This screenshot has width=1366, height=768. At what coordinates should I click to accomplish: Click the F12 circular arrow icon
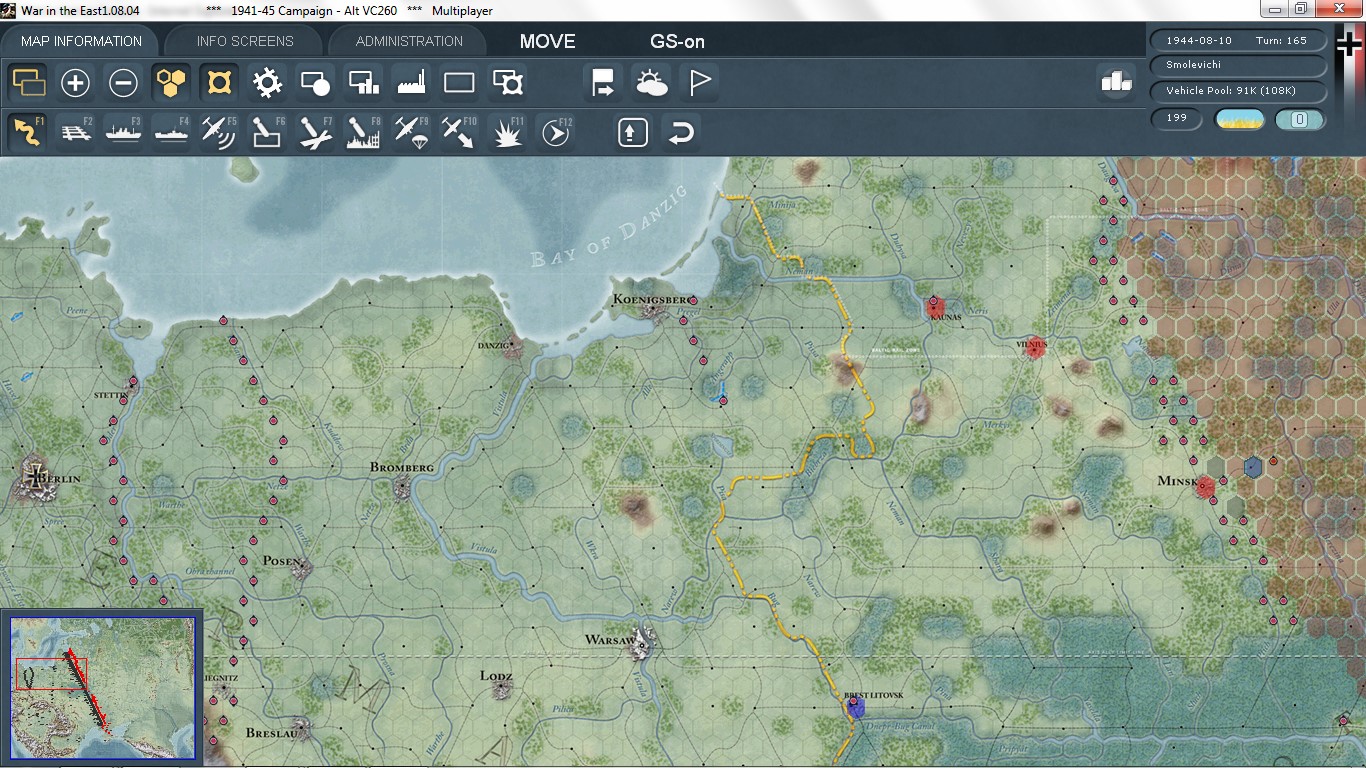pyautogui.click(x=555, y=132)
